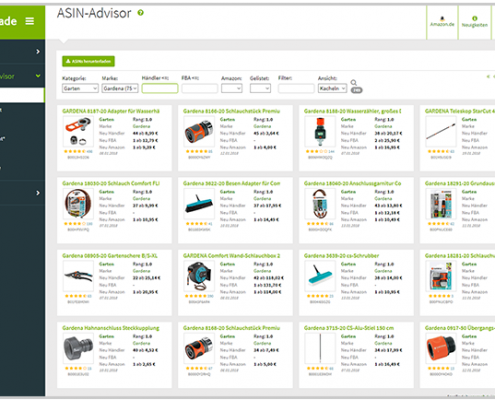
Task: Open the Marke dropdown showing Gardena
Action: tap(120, 88)
